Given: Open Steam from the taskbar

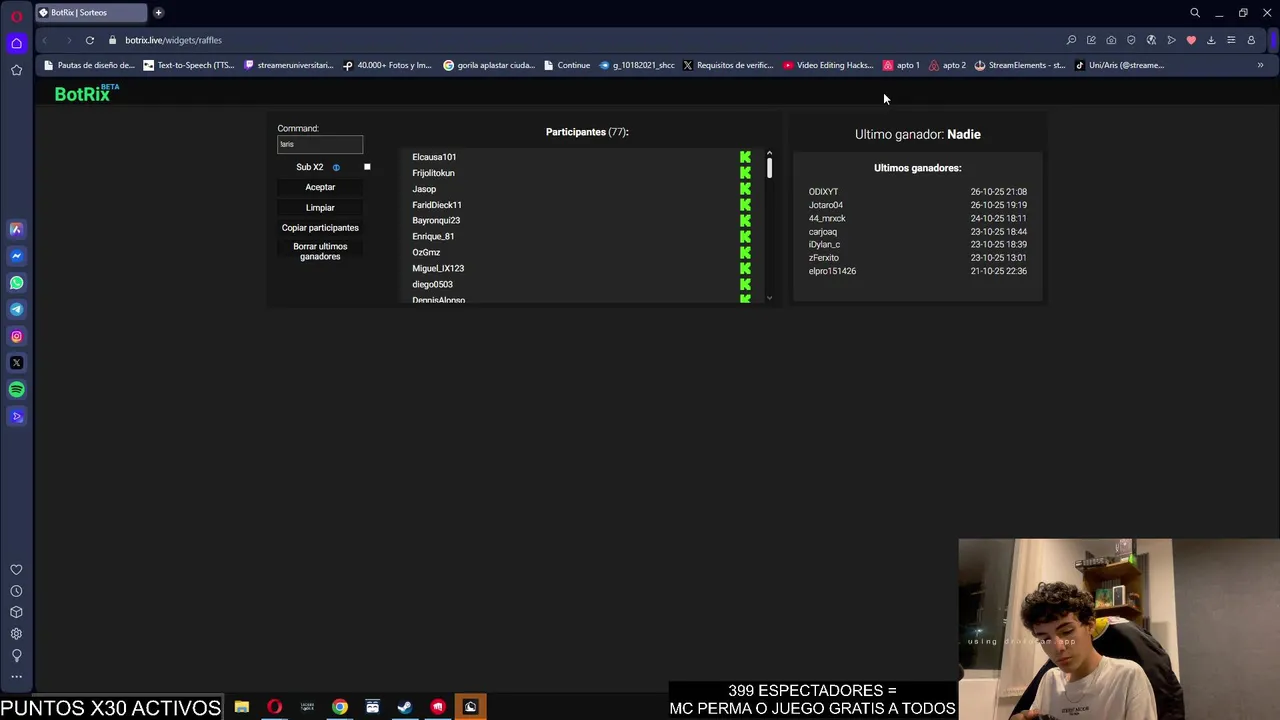Looking at the screenshot, I should pos(404,707).
